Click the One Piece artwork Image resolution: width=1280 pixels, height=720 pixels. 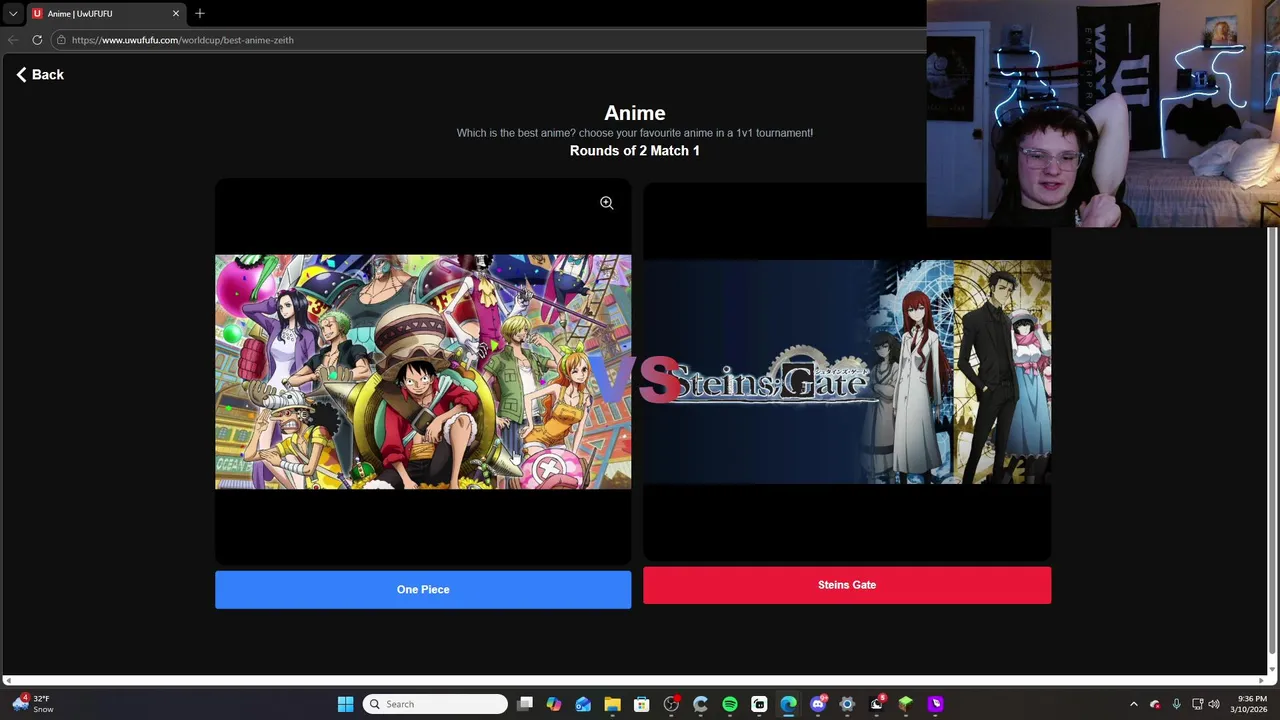coord(423,372)
